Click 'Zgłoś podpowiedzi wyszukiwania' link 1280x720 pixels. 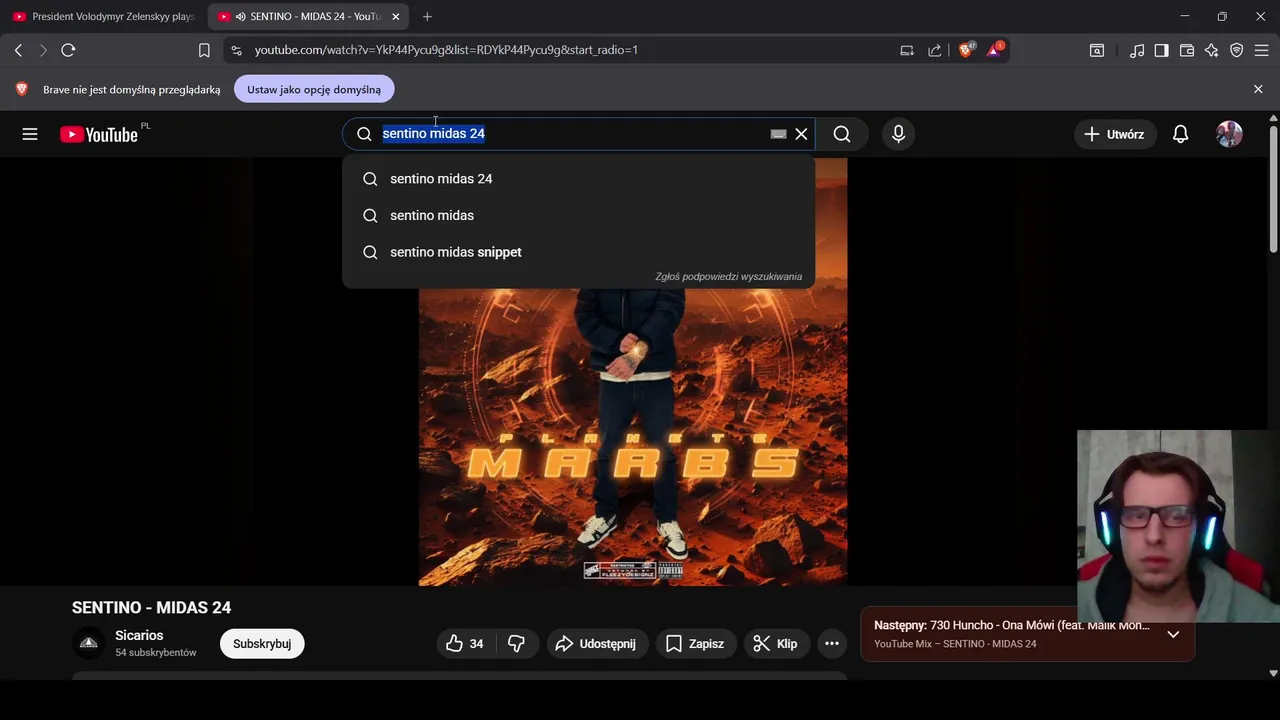click(x=728, y=276)
